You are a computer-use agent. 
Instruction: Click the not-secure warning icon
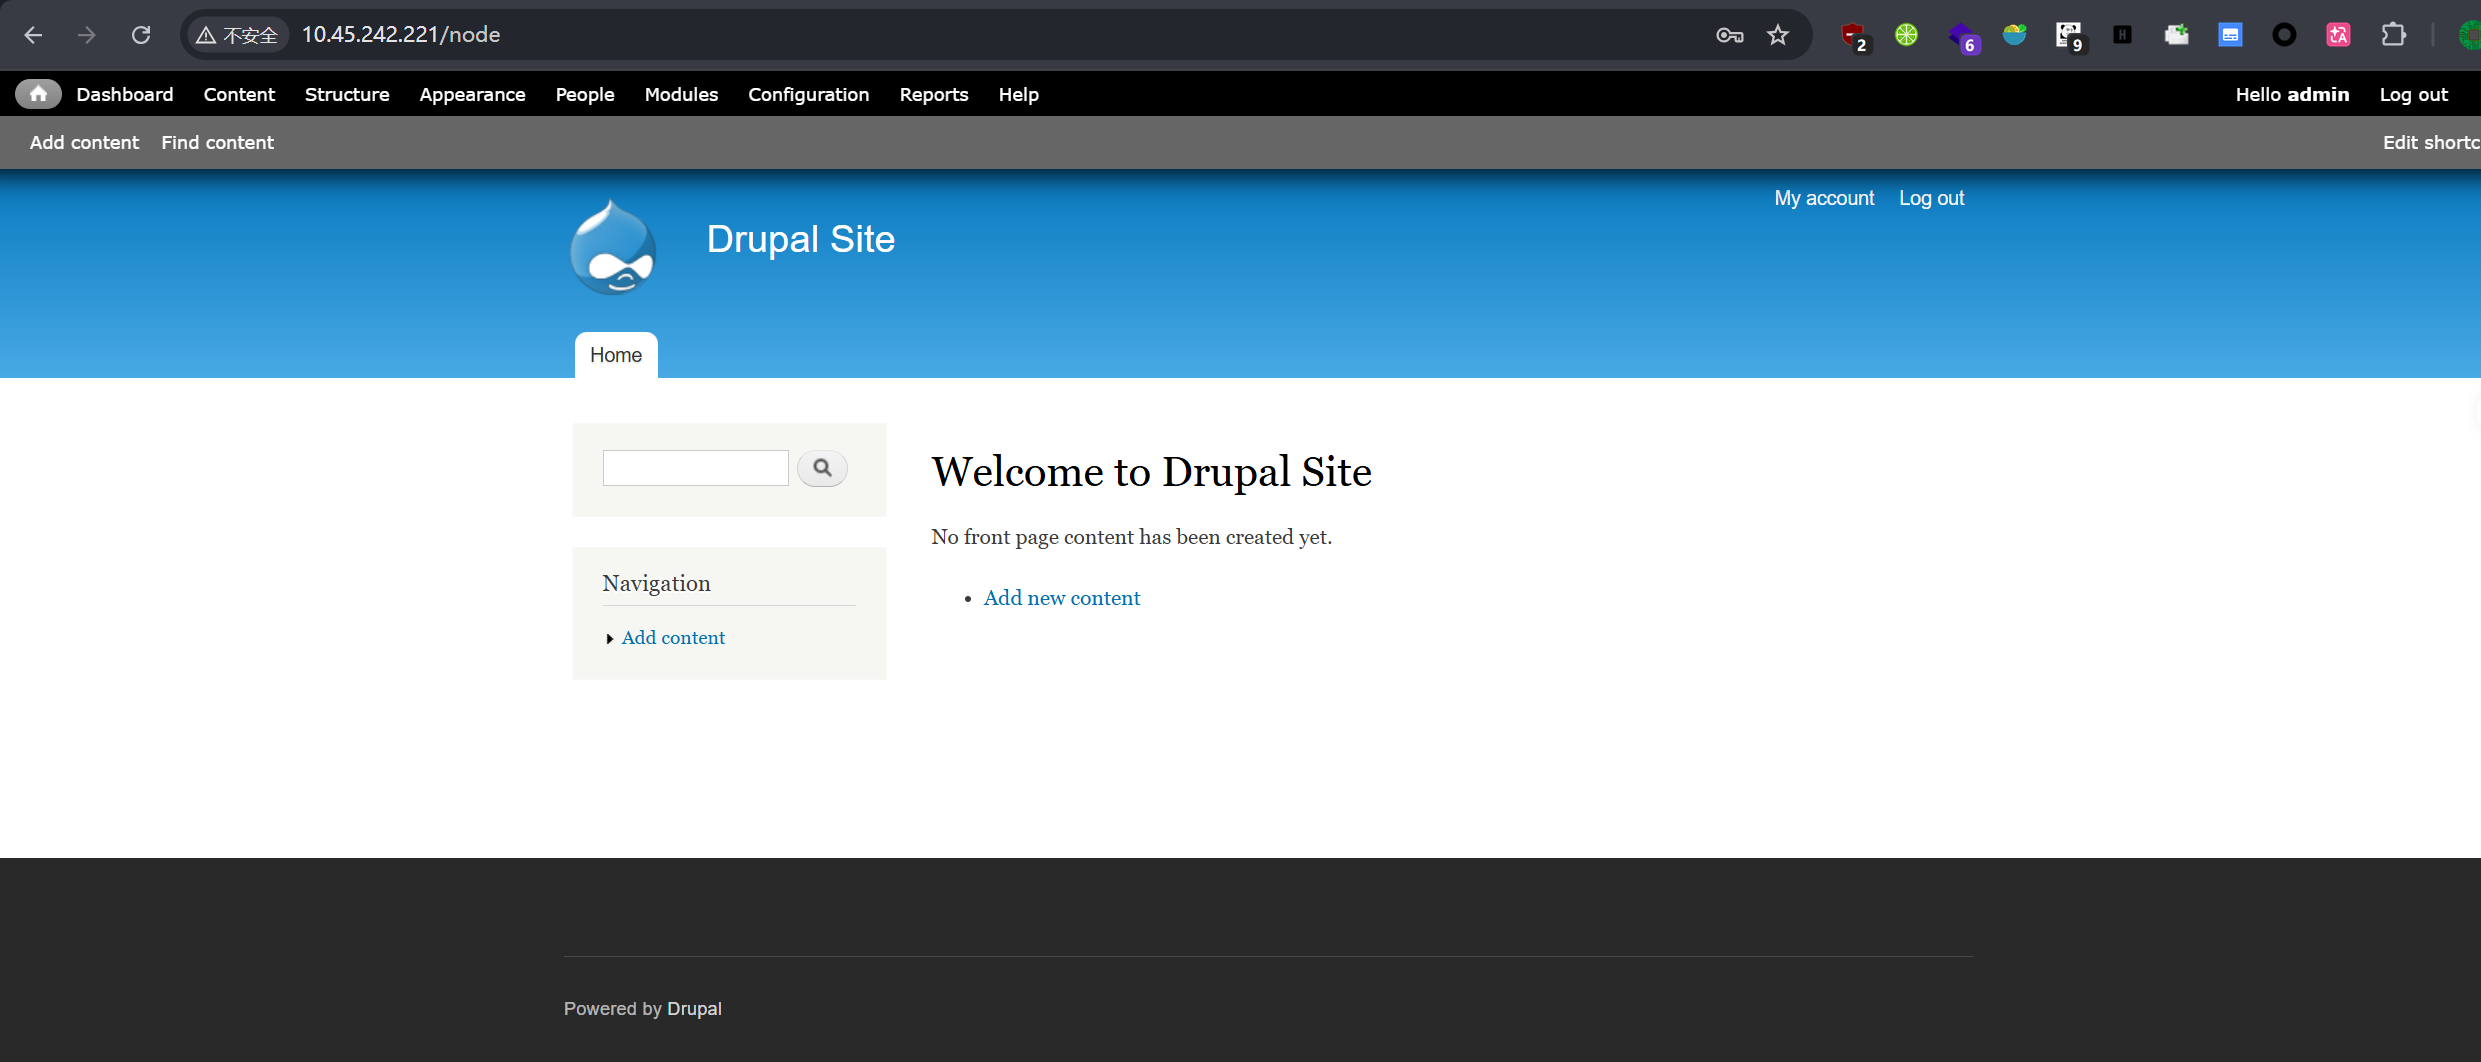point(206,35)
